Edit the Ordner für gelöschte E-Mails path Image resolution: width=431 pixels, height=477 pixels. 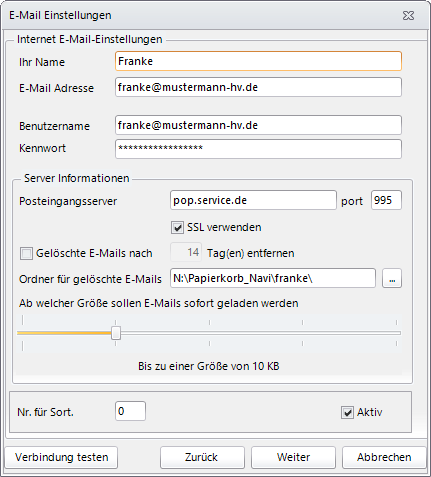click(273, 278)
